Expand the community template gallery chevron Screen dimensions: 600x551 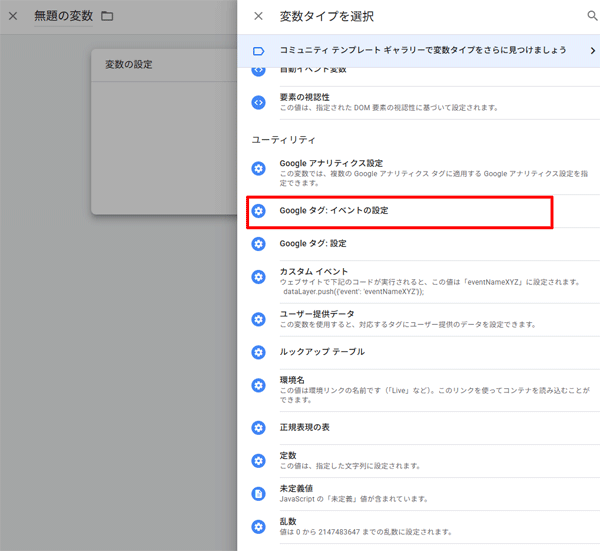click(592, 50)
